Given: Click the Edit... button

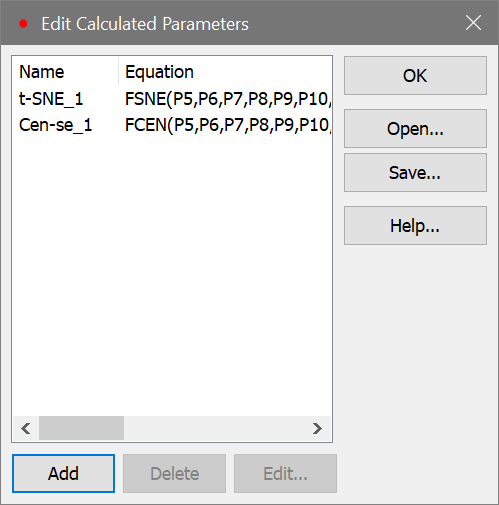Looking at the screenshot, I should (x=285, y=473).
